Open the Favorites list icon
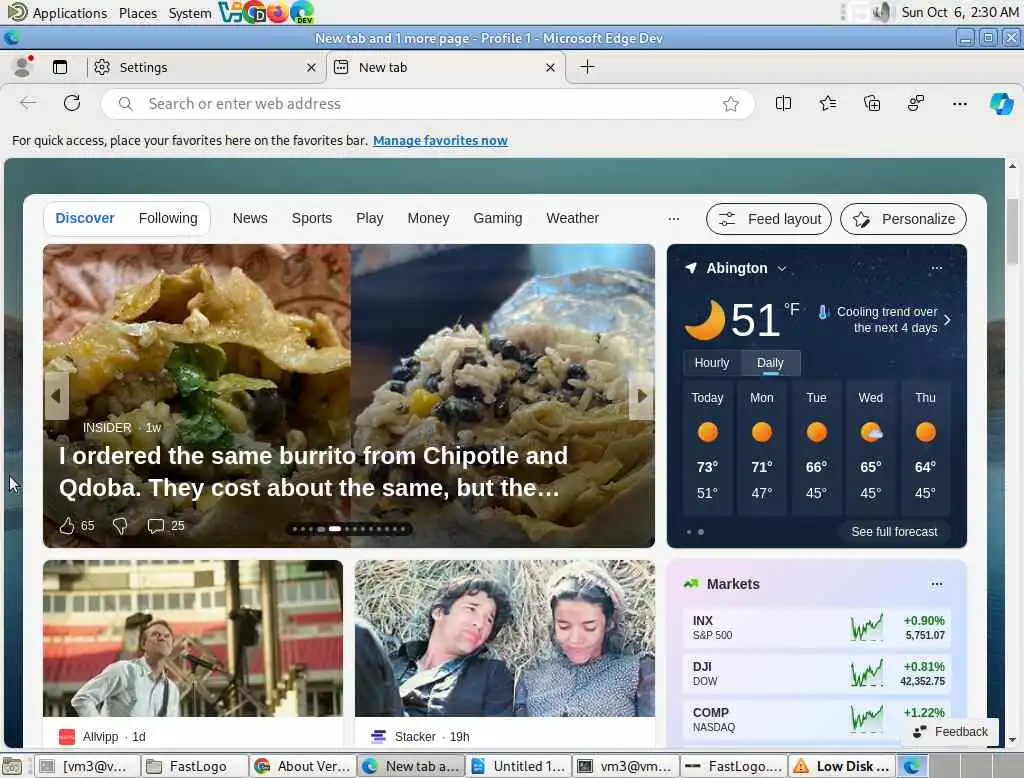This screenshot has width=1024, height=778. [827, 103]
